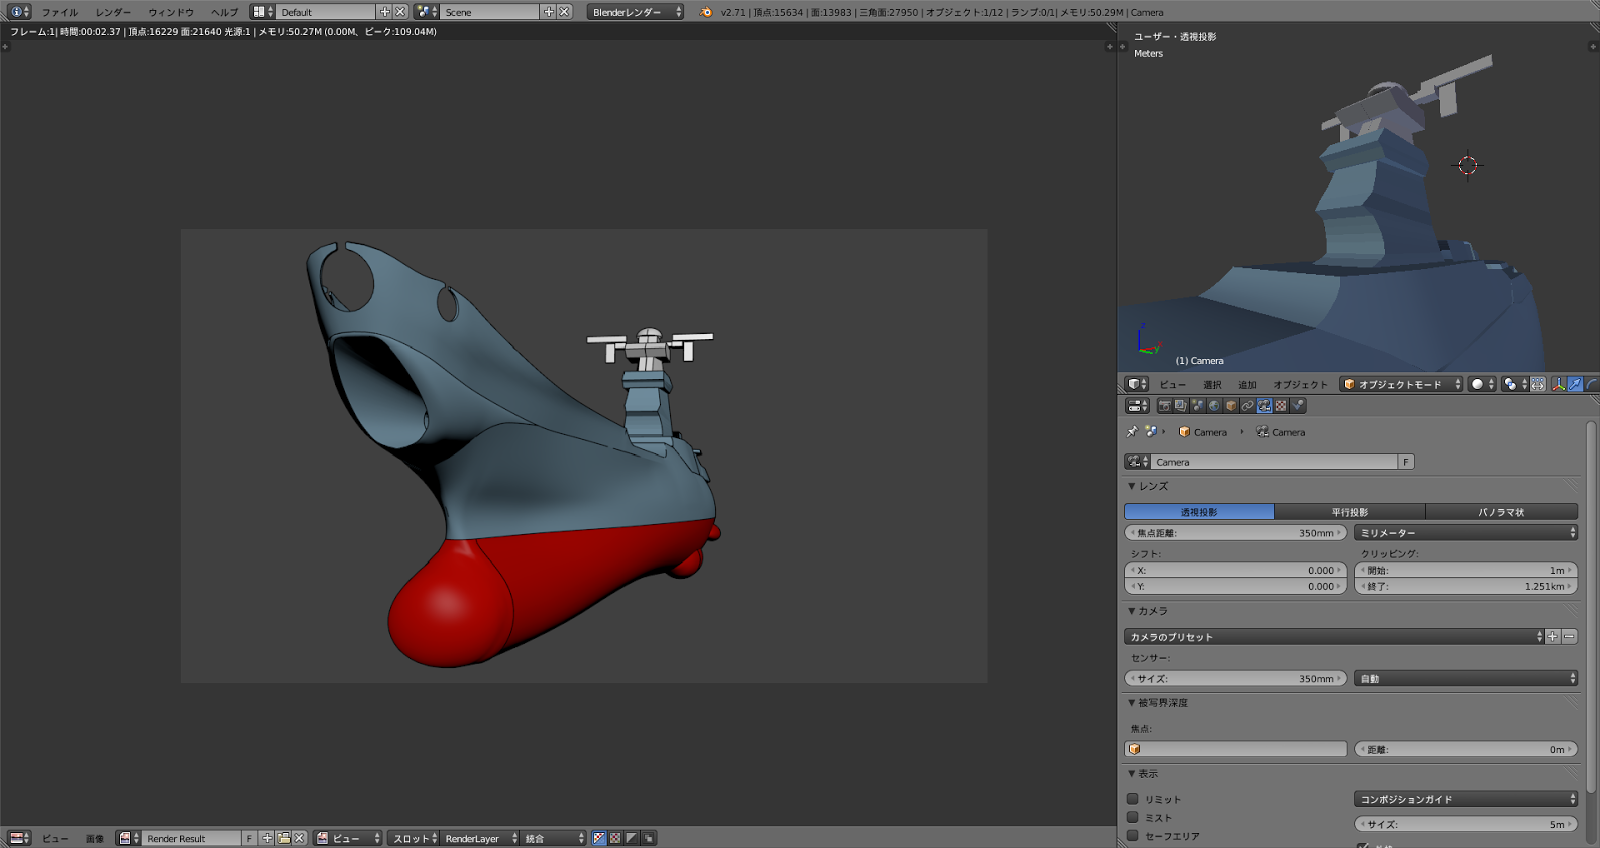Toggle Fake User F for Render Result
Screen dimensions: 1600x848
249,838
